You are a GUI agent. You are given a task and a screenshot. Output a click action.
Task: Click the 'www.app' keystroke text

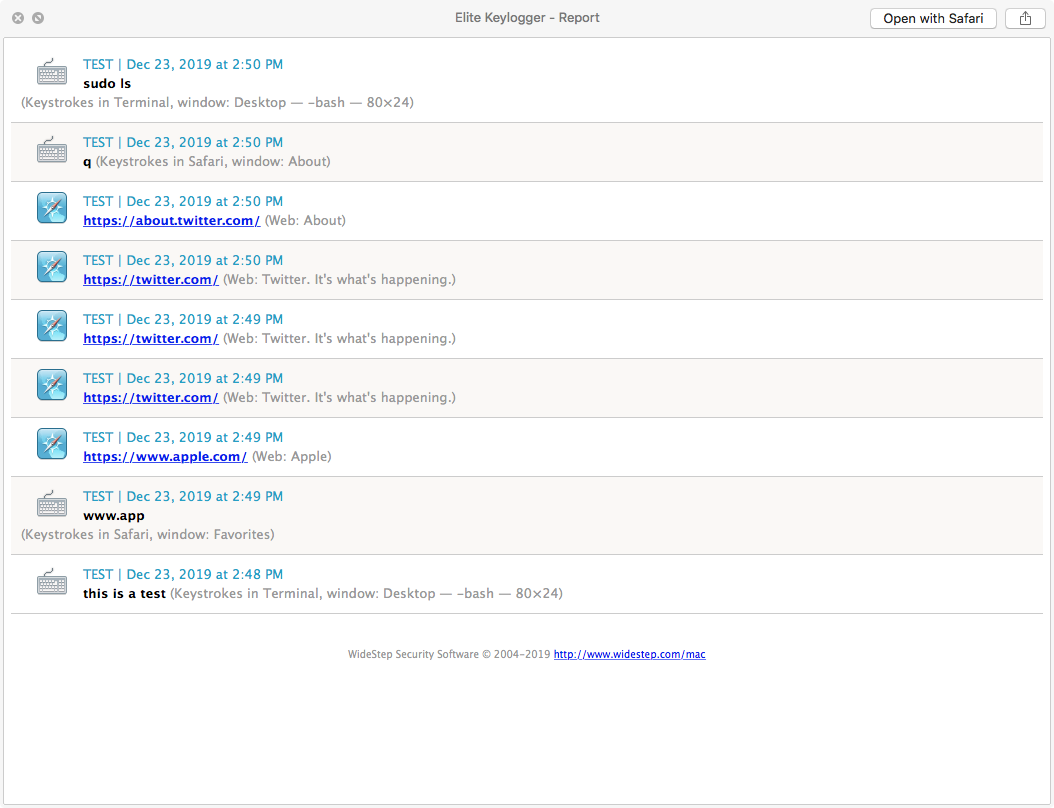[113, 515]
